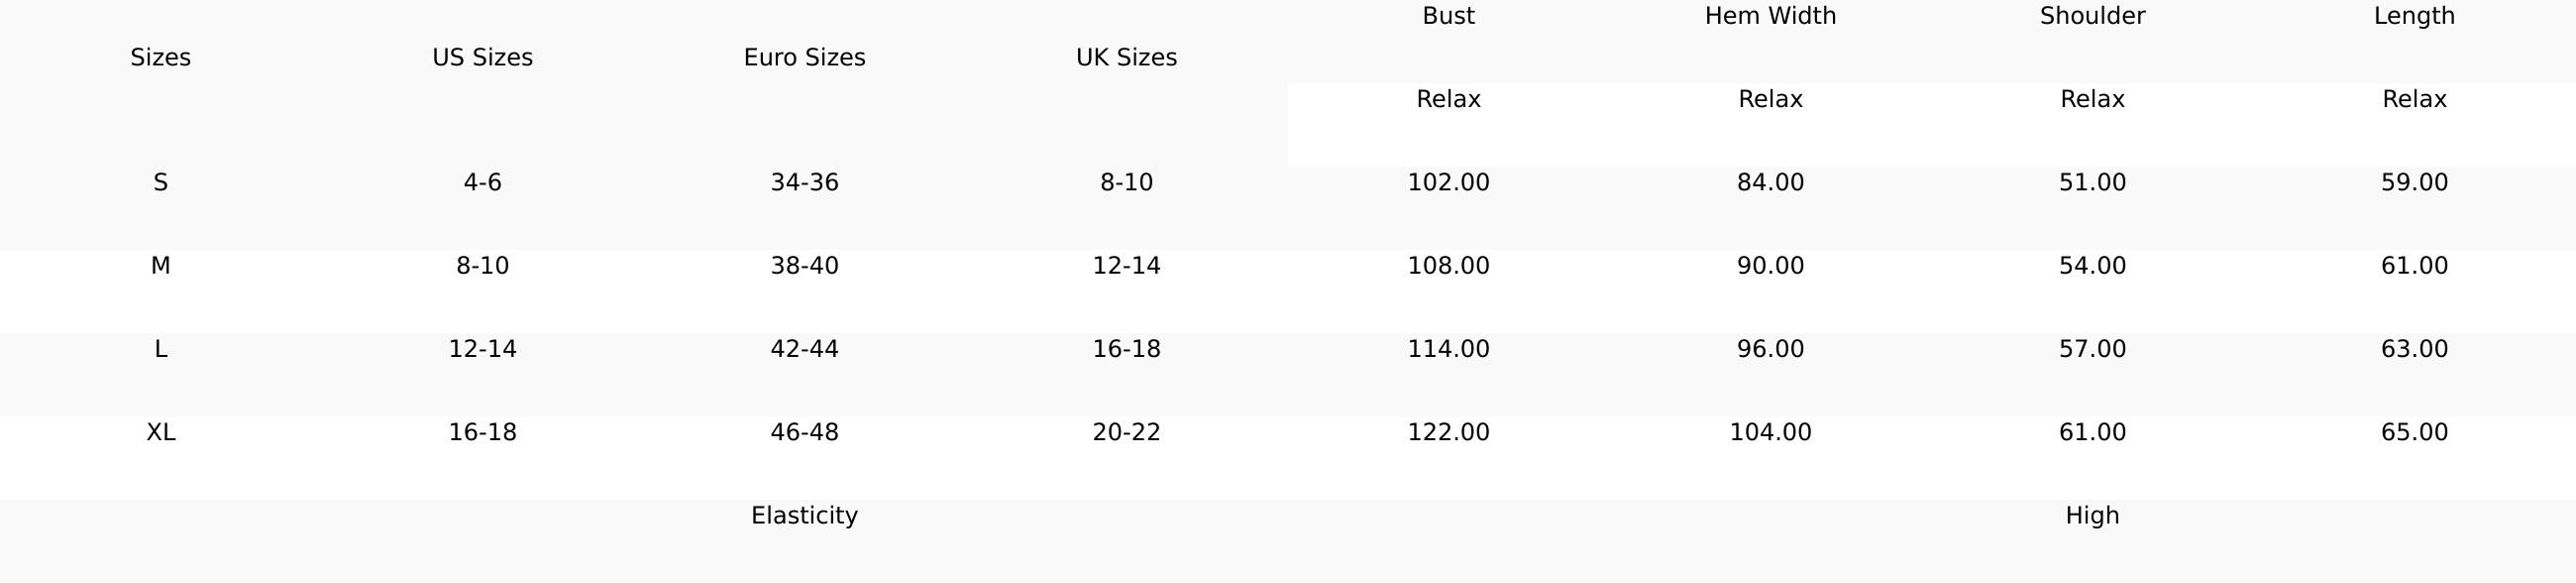
Task: Click the length value 59.00
Action: point(2414,183)
